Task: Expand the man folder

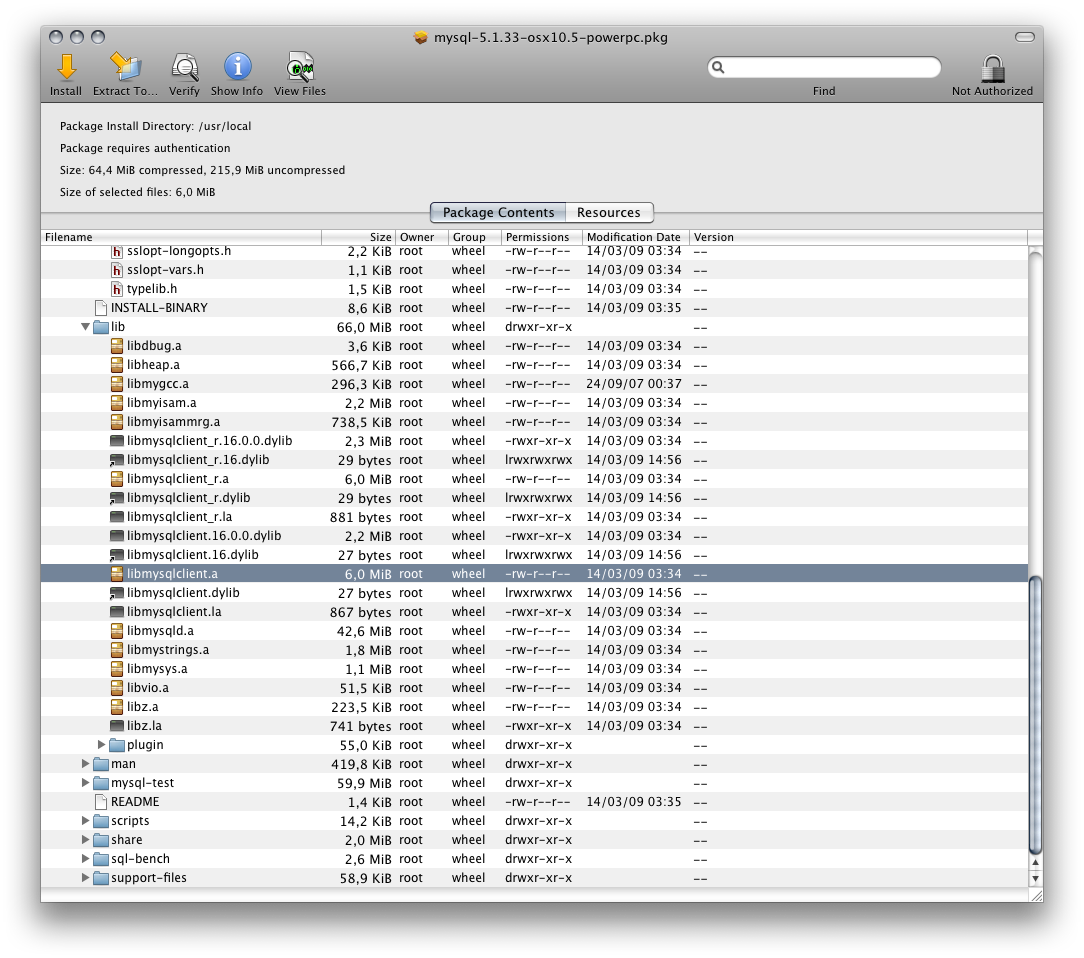Action: (85, 764)
